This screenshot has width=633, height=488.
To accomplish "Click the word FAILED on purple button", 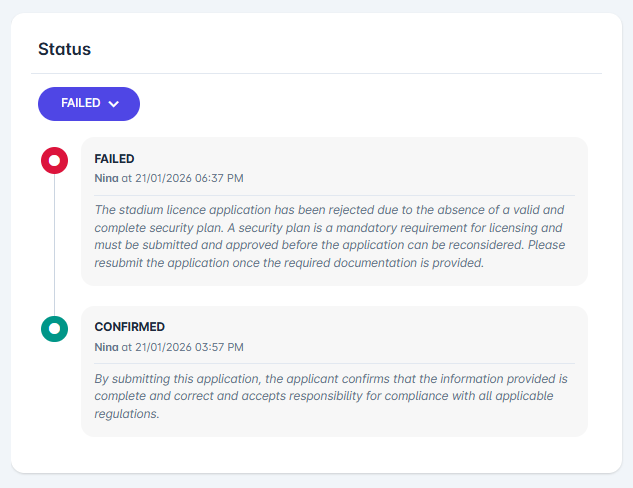I will [x=80, y=104].
